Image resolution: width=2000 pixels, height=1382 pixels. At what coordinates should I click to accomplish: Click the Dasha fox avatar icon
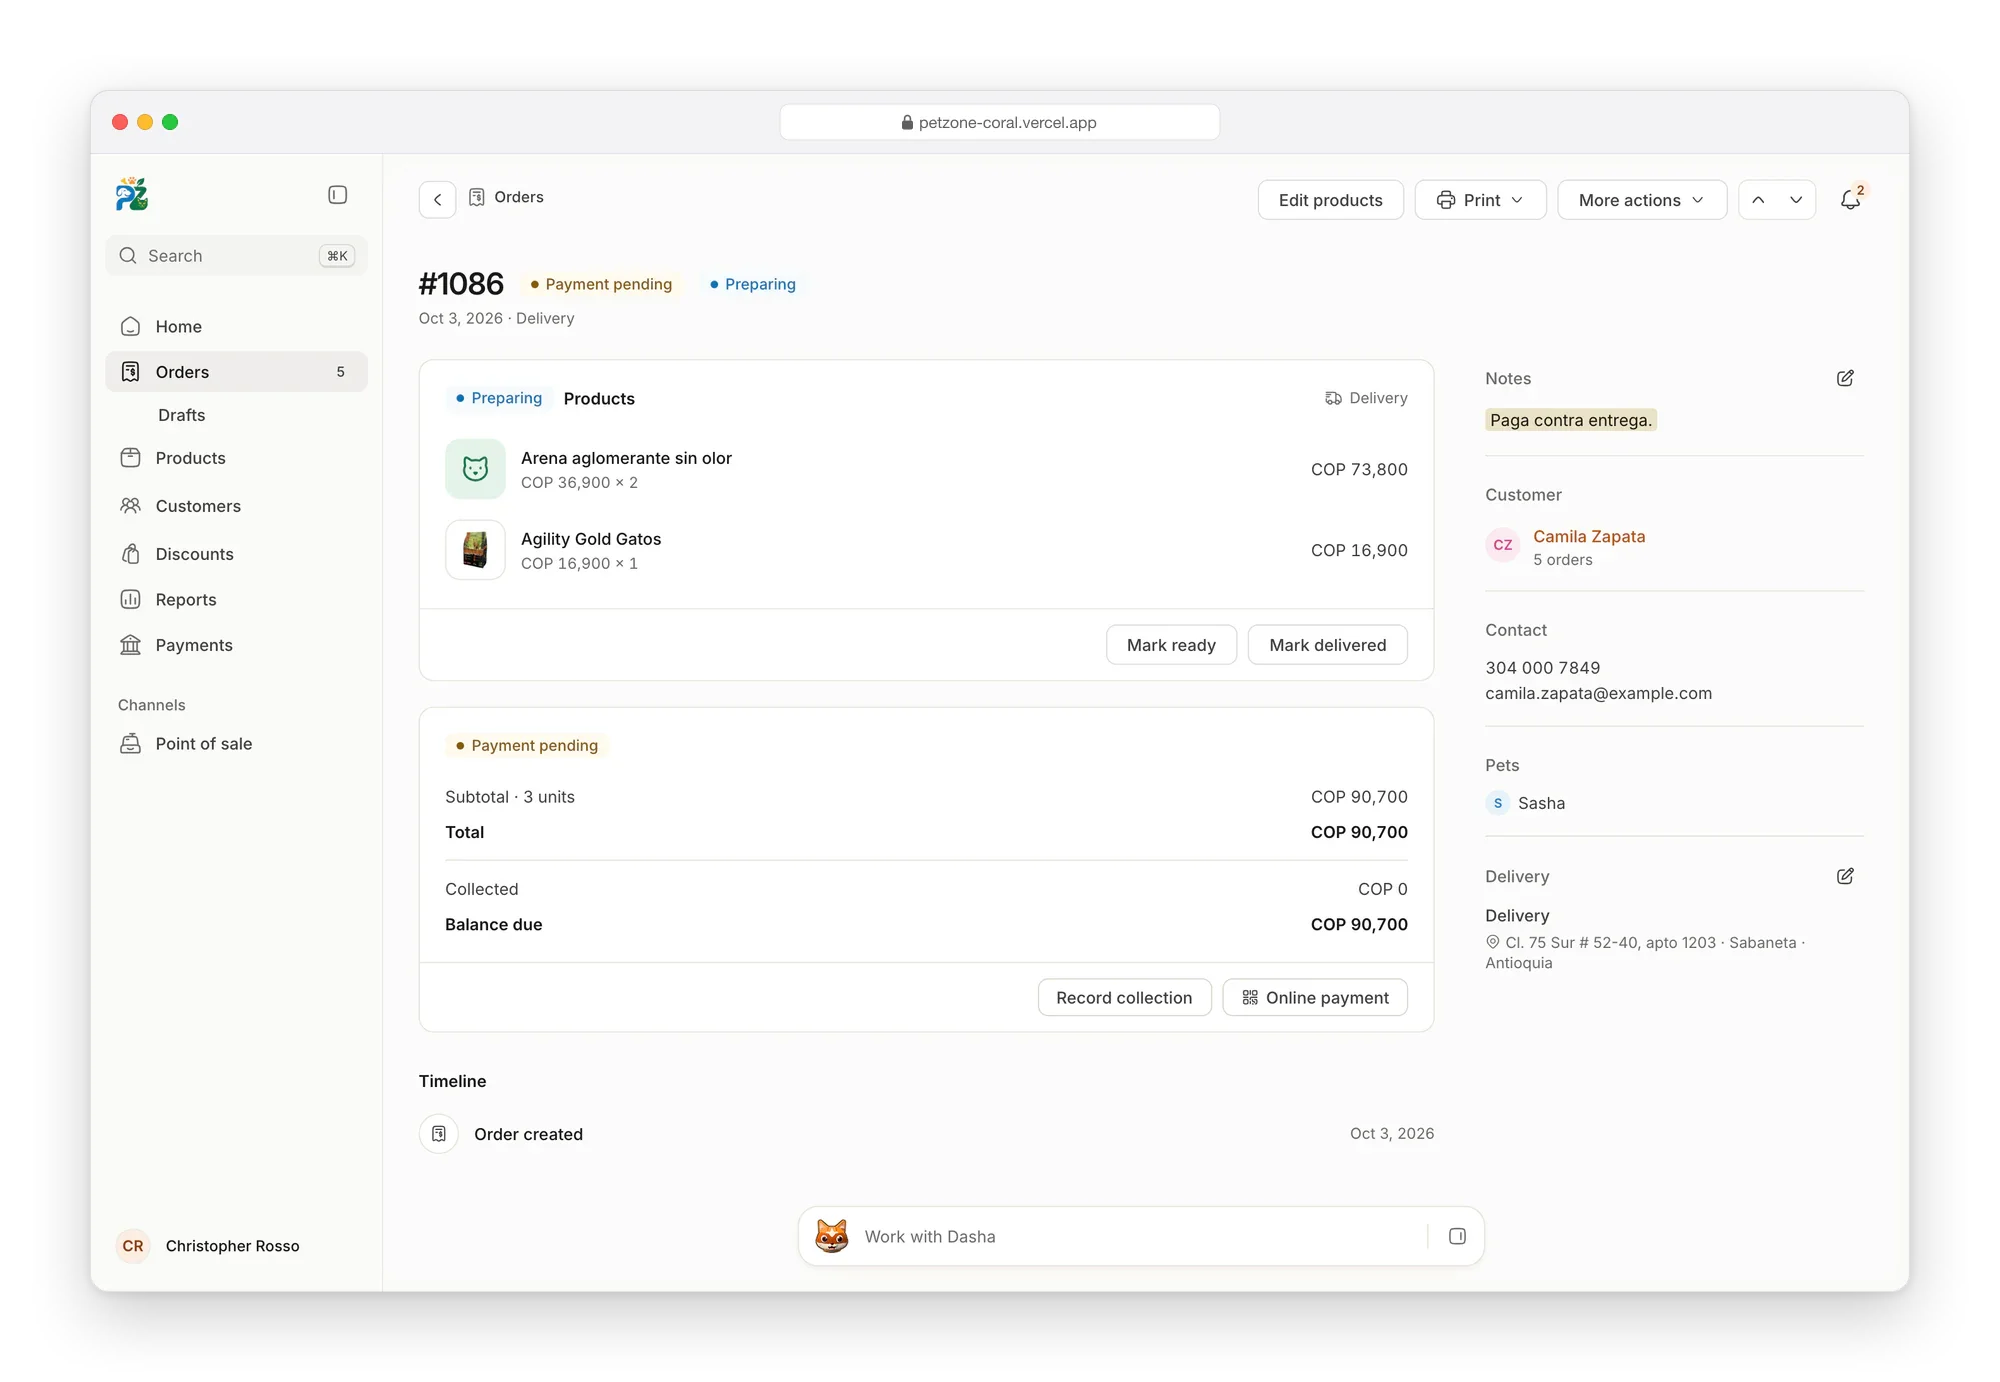[x=832, y=1236]
